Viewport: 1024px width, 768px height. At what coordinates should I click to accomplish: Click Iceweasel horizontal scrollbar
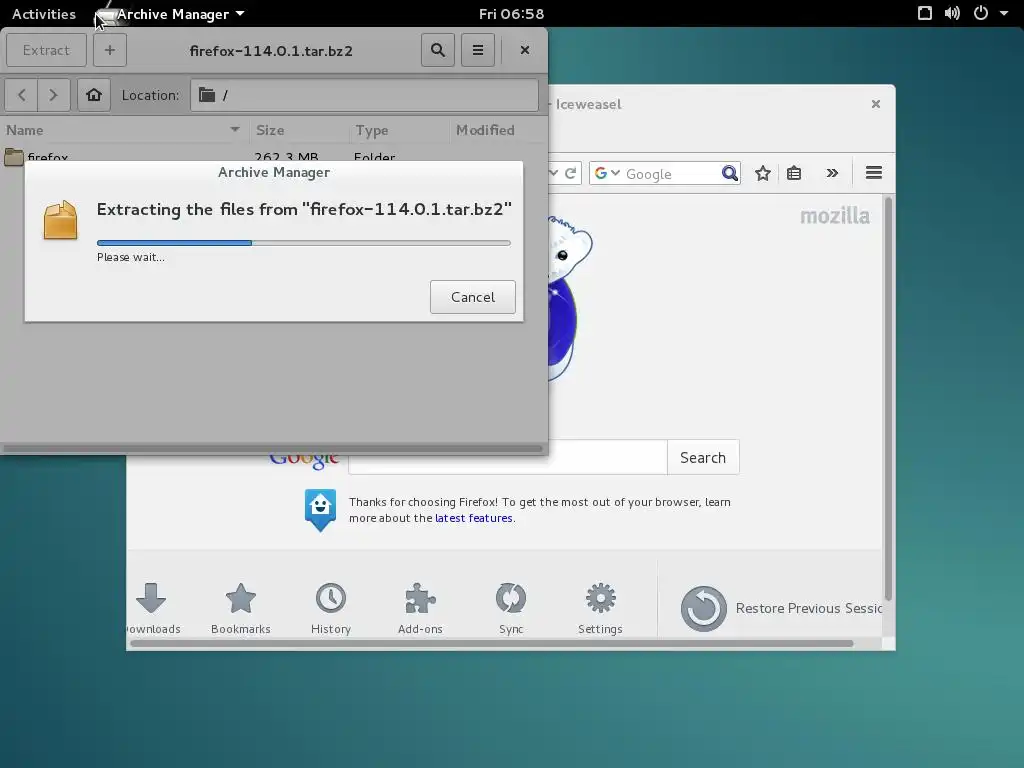pos(491,644)
